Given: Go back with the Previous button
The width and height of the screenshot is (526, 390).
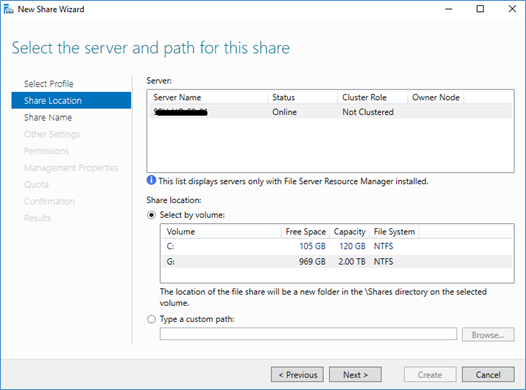Looking at the screenshot, I should (297, 374).
